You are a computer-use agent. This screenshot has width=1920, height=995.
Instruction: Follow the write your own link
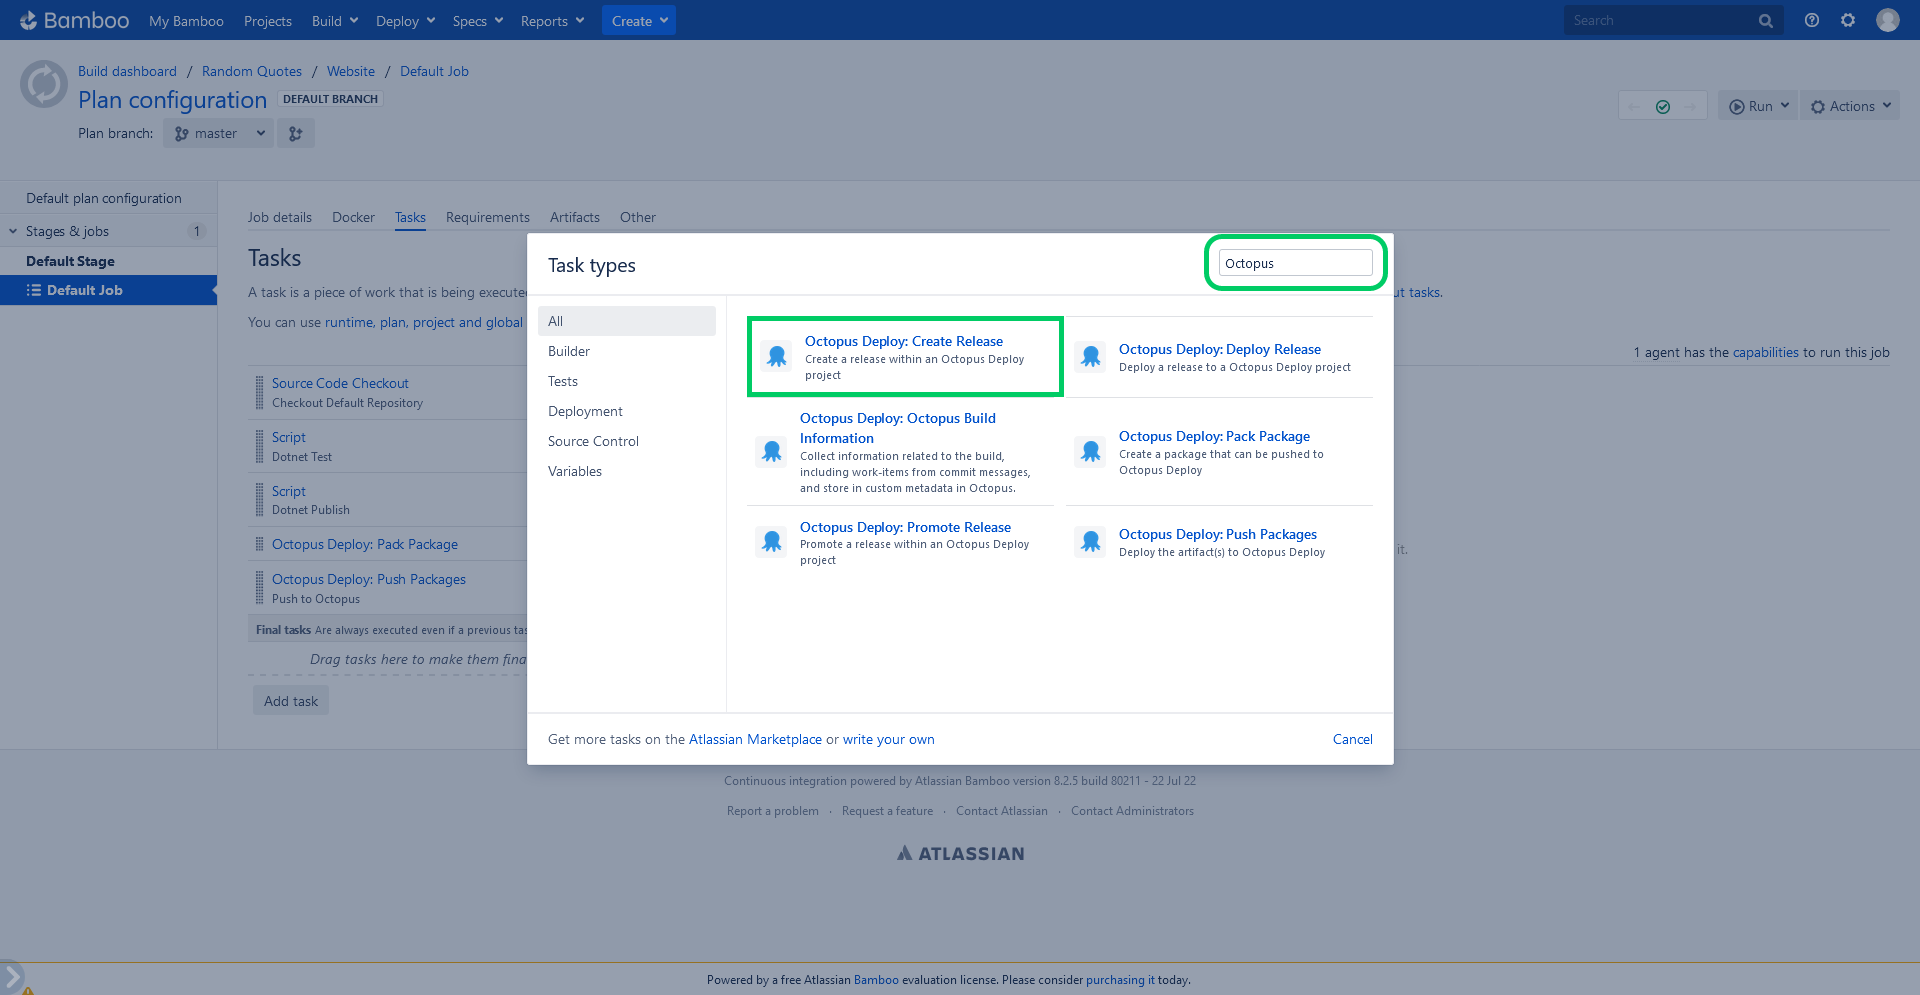click(889, 739)
